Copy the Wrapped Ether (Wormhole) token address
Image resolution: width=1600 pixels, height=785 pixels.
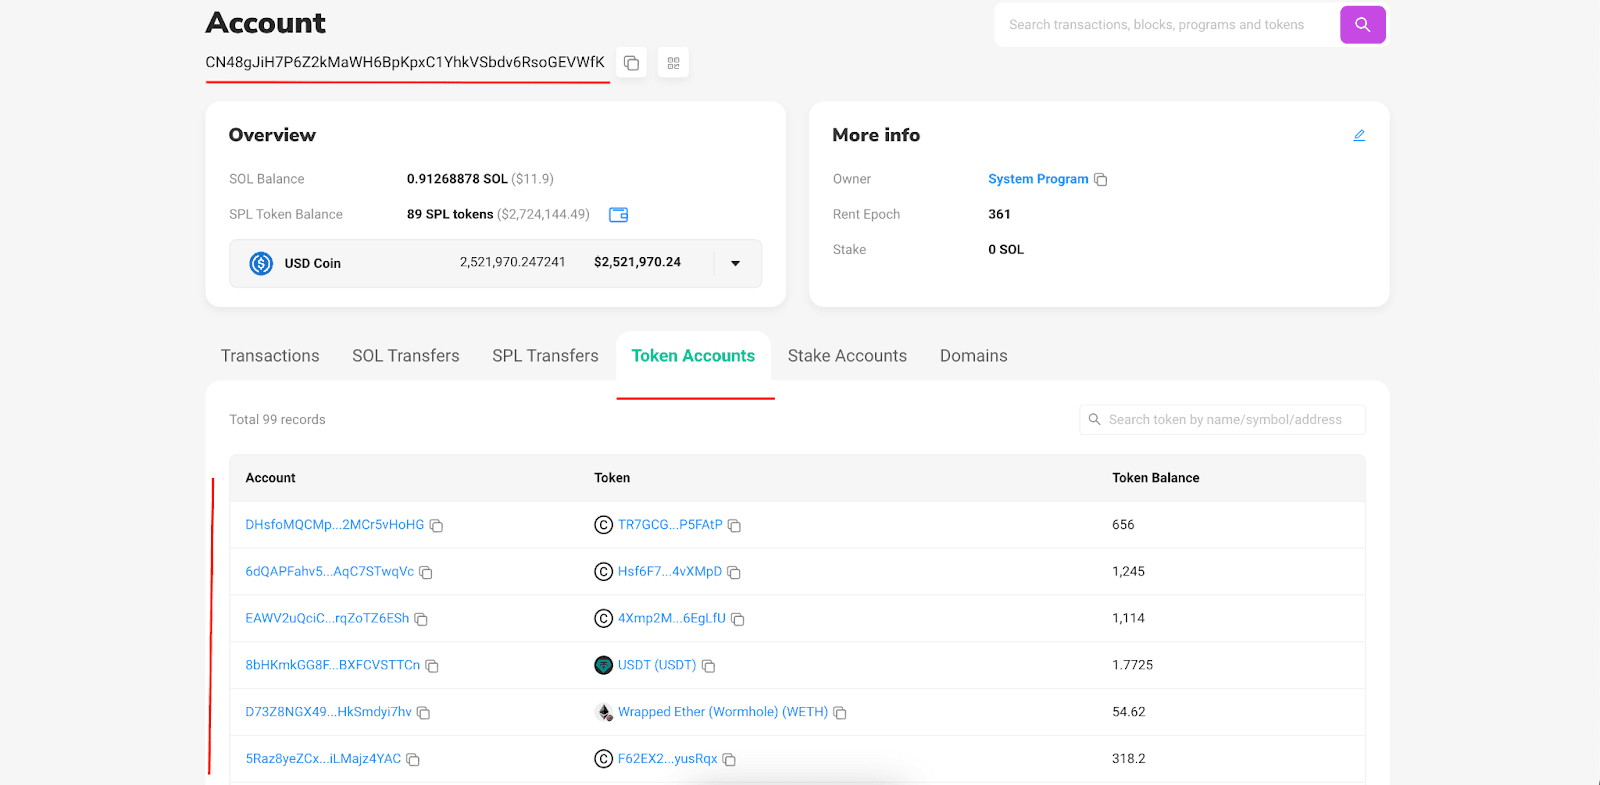pos(840,713)
